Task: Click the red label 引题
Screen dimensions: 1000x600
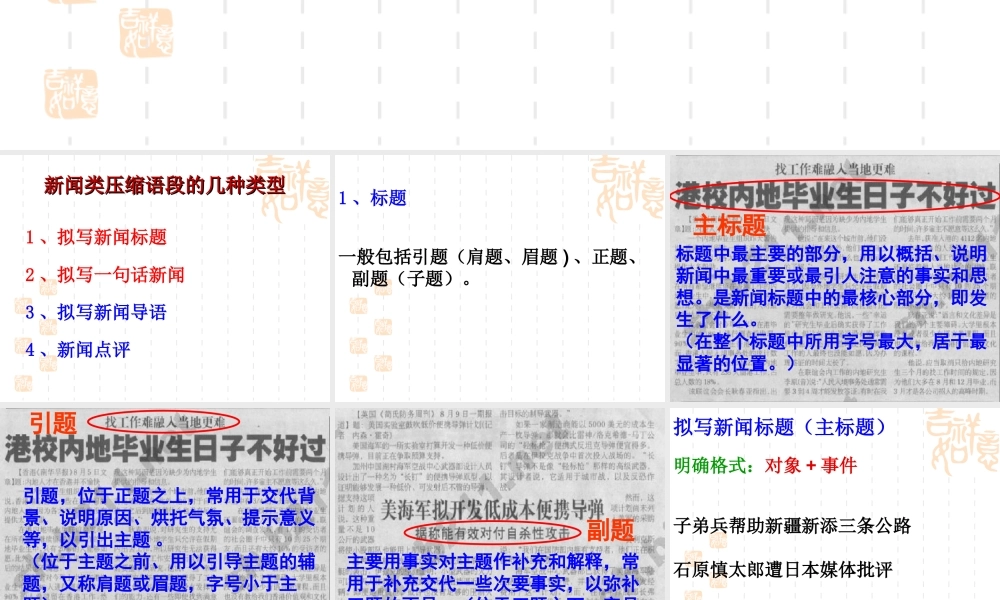Action: coord(53,423)
